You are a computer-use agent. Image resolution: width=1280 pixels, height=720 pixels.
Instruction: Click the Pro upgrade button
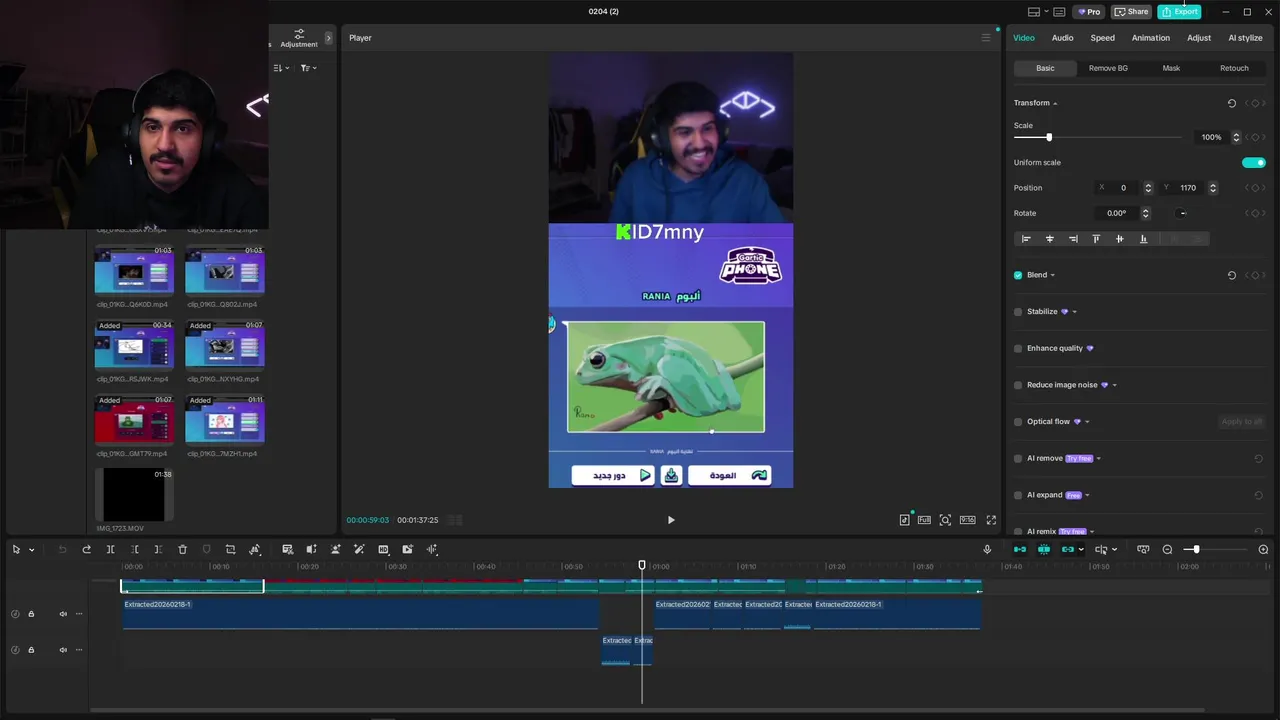pos(1089,12)
